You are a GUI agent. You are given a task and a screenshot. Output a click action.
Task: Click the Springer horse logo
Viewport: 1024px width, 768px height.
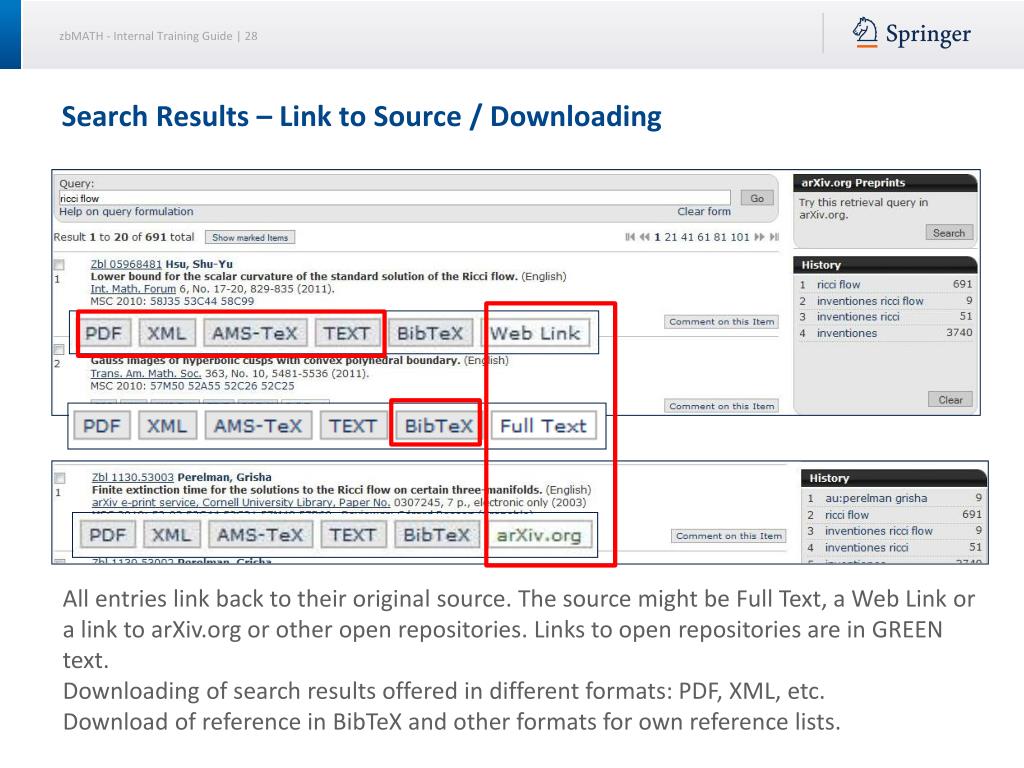[865, 33]
